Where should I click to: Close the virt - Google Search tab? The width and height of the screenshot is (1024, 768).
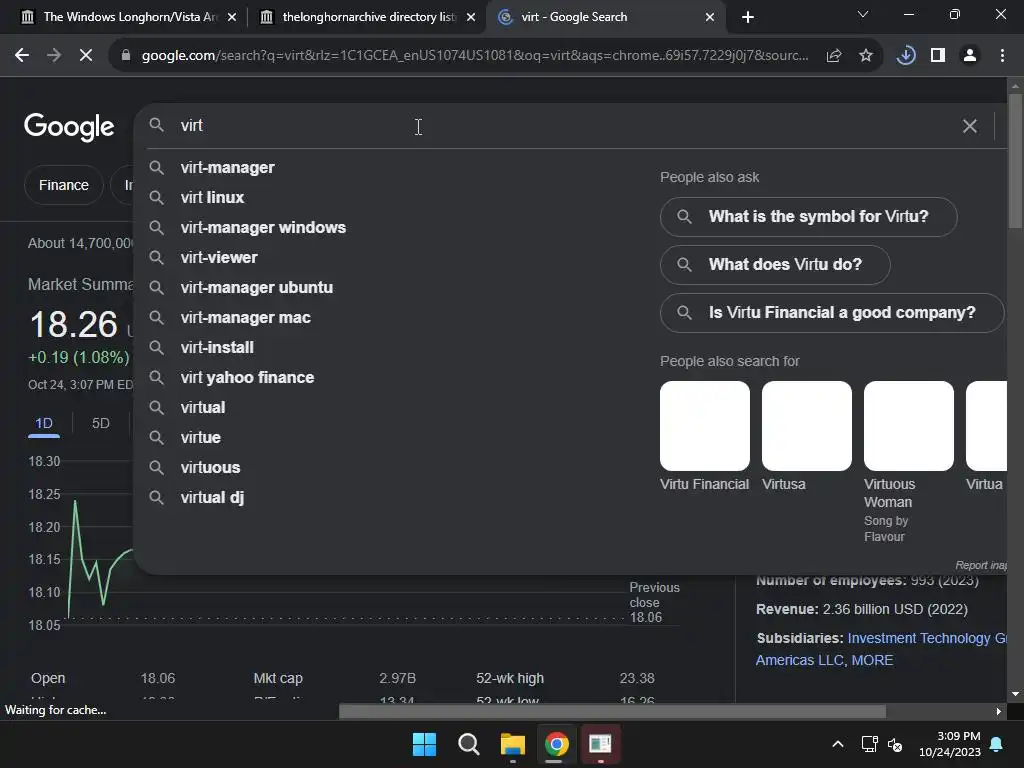(x=710, y=17)
